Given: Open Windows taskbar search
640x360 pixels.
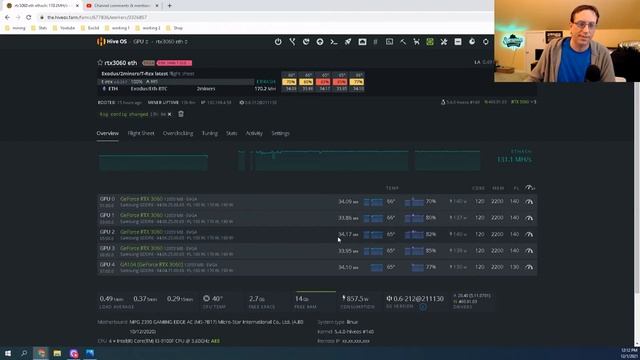Looking at the screenshot, I should tap(24, 353).
